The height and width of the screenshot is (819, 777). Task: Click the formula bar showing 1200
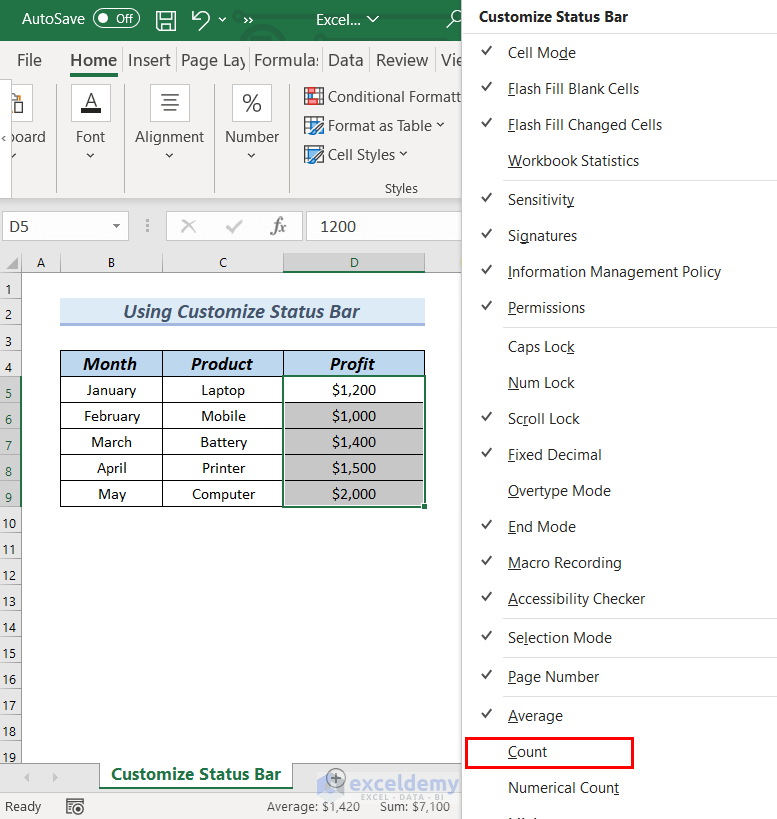384,226
